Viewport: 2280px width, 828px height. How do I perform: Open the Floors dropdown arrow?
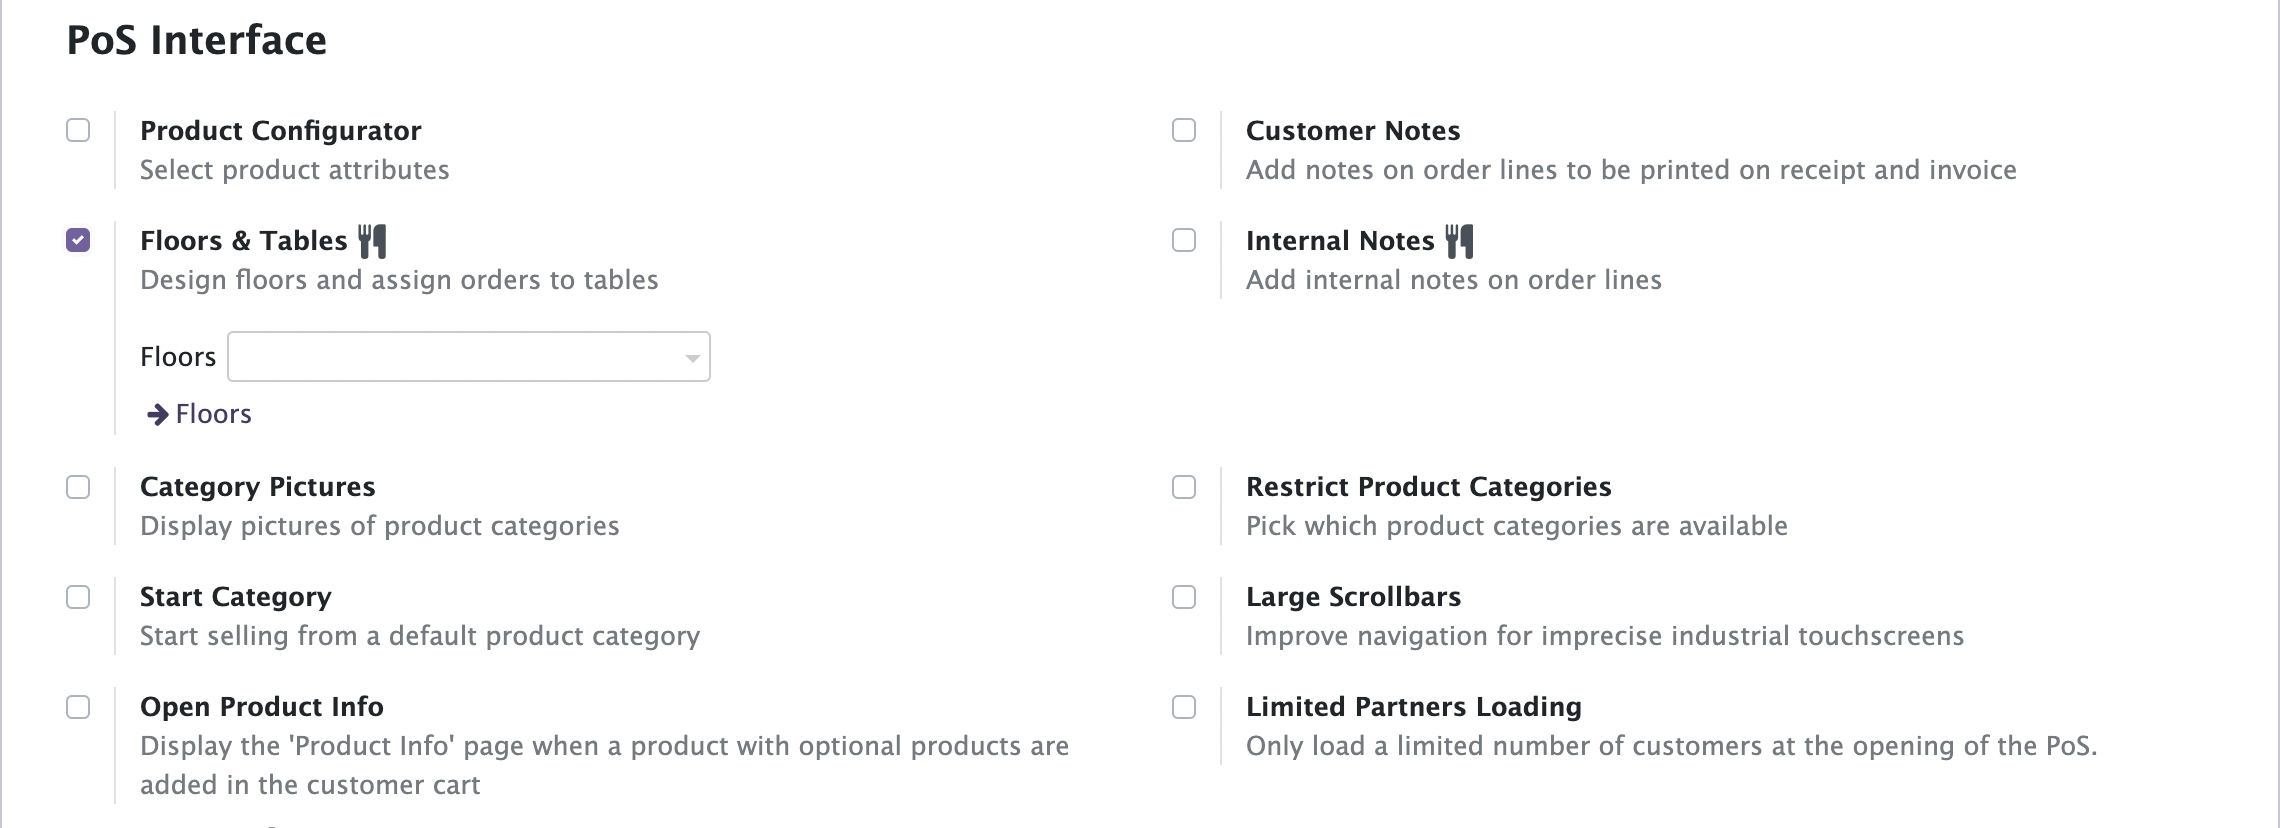(692, 358)
